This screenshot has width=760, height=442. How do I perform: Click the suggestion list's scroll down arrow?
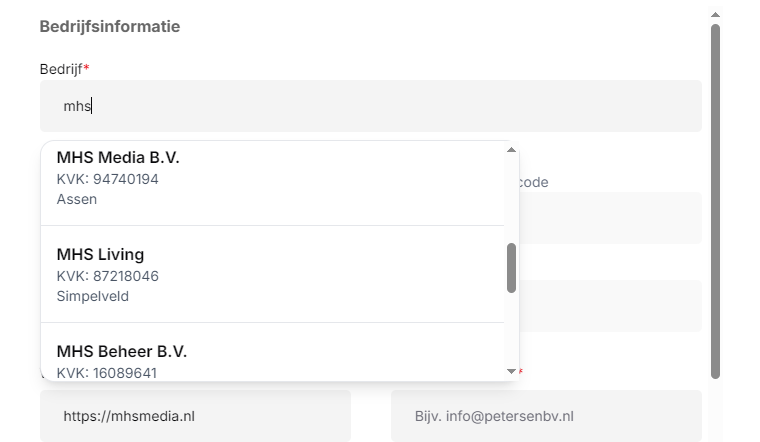coord(511,371)
